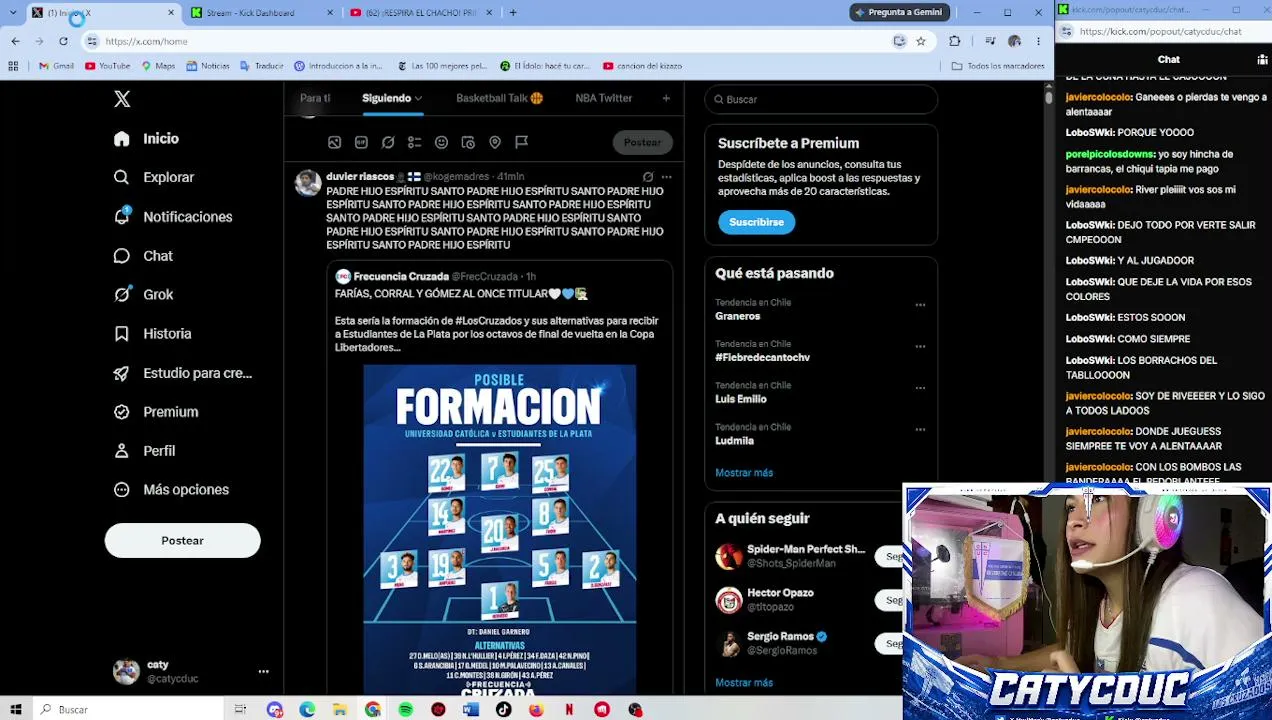Viewport: 1272px width, 720px height.
Task: Open more options on duvier riascos post
Action: click(666, 177)
